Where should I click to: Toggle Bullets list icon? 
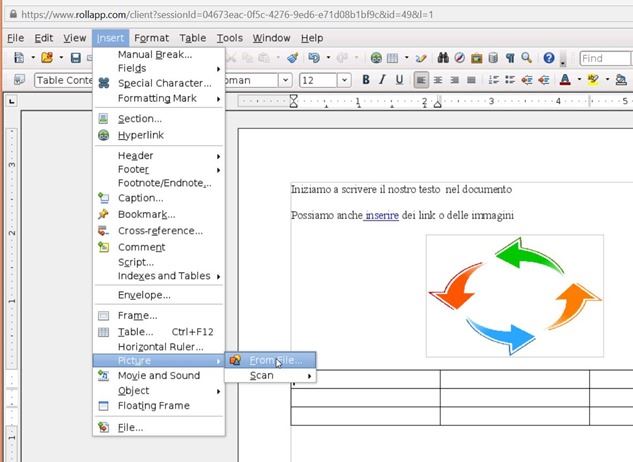click(510, 80)
